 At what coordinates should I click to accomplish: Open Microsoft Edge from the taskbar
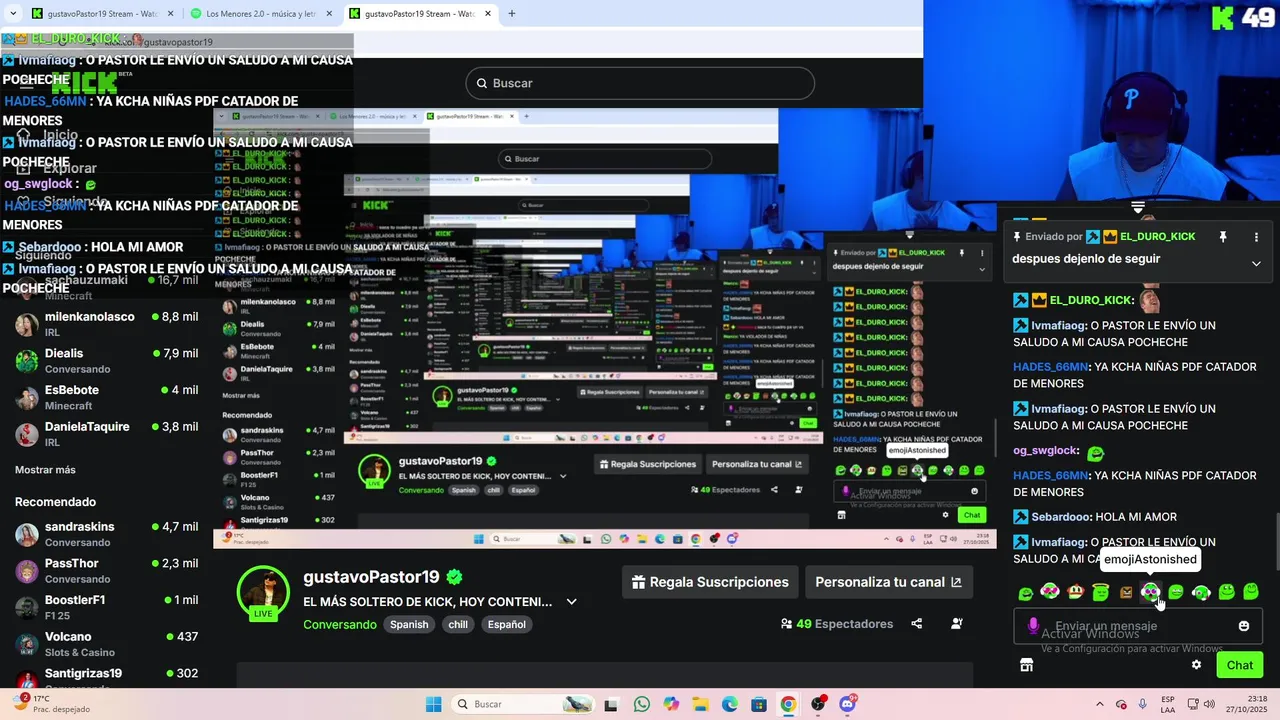729,704
